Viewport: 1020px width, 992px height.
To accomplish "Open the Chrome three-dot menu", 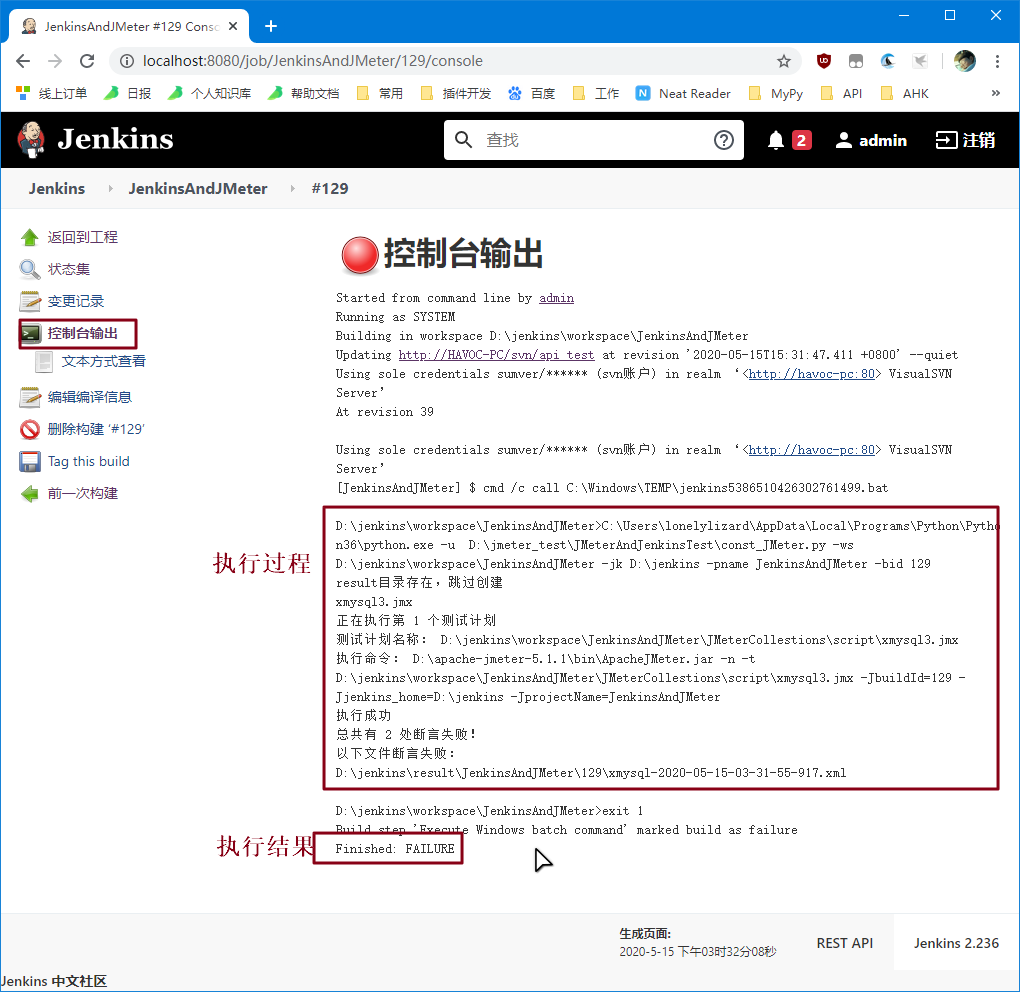I will point(997,61).
